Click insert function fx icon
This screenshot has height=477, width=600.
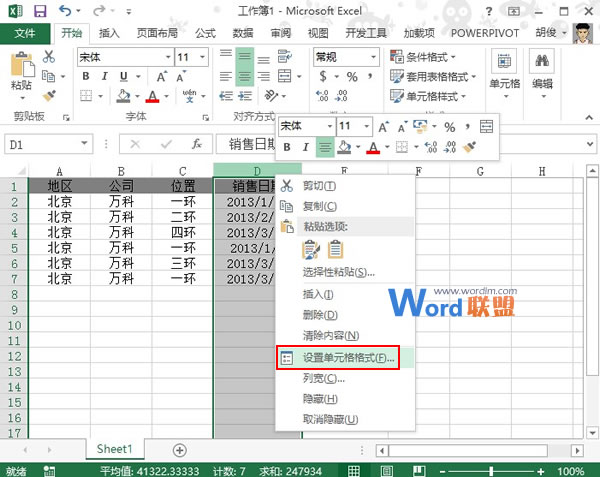click(x=197, y=144)
